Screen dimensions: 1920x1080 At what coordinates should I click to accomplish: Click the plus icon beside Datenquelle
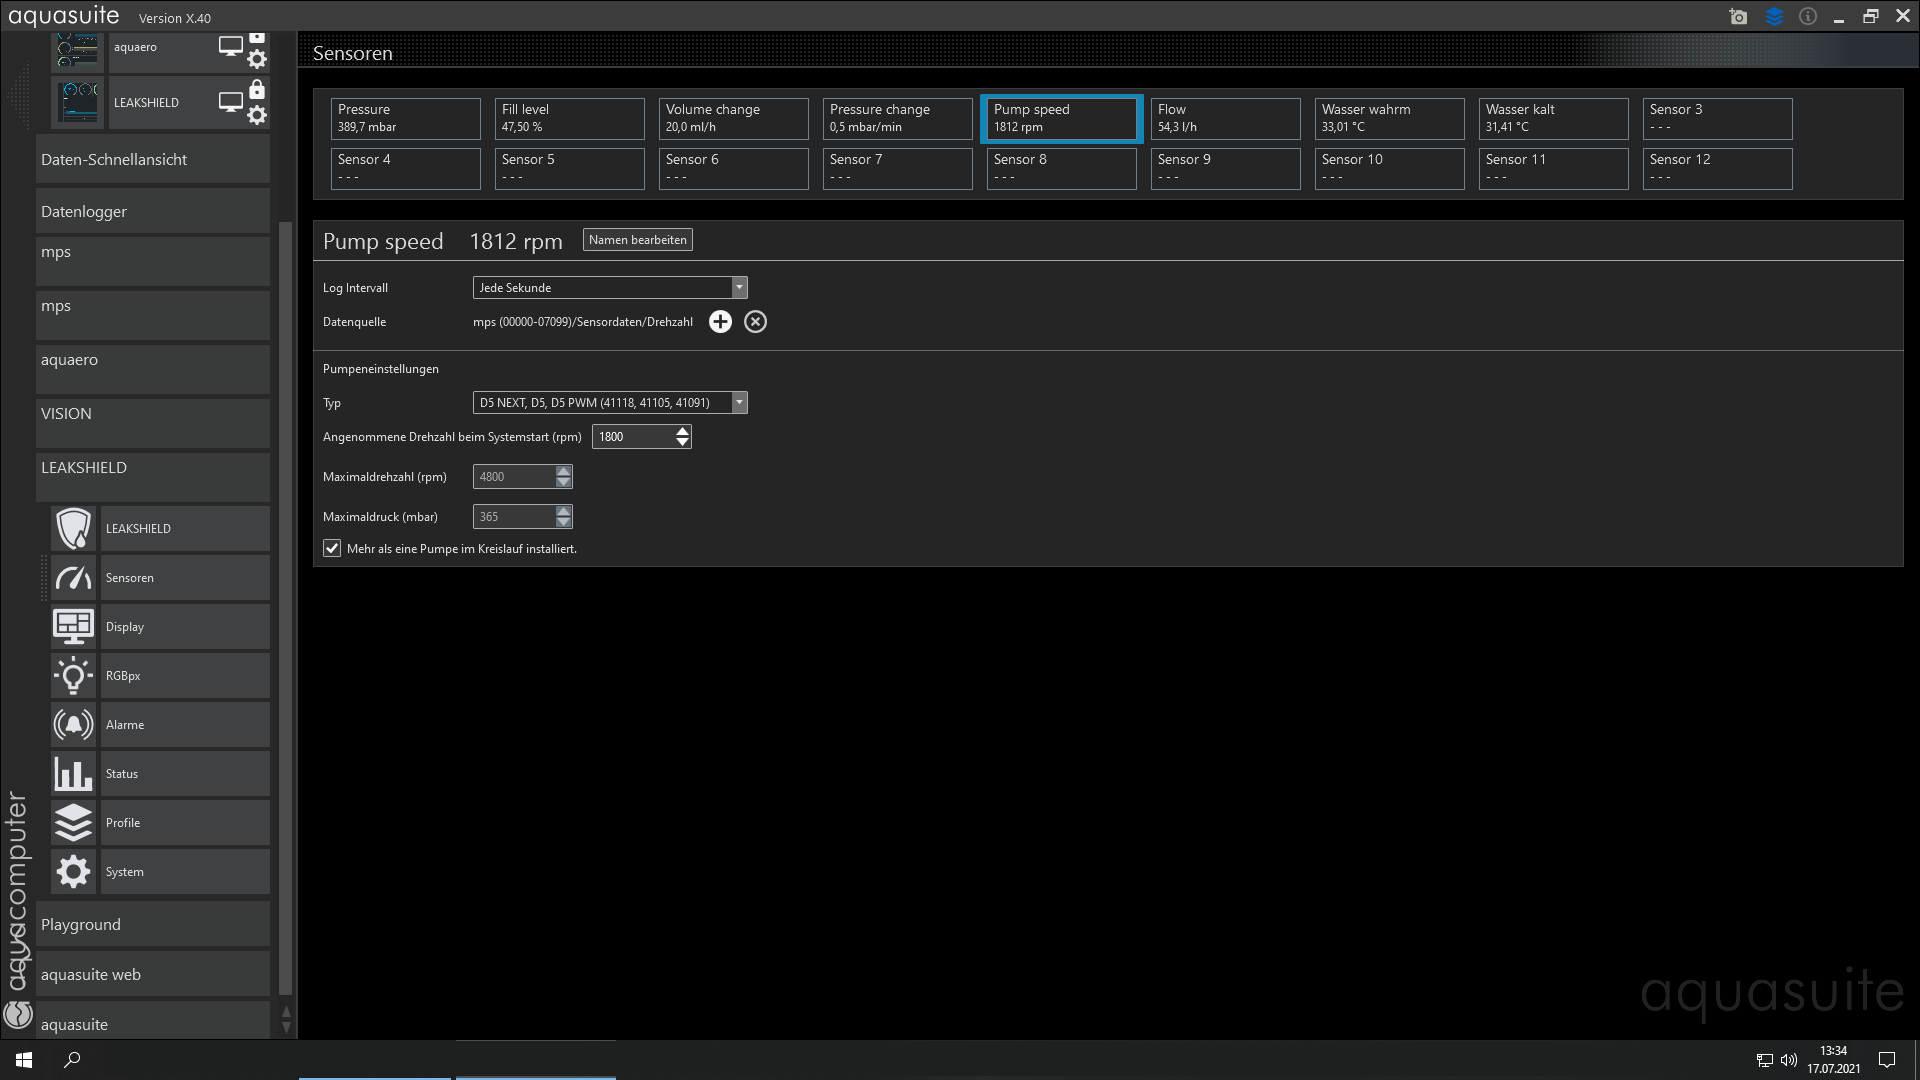(720, 322)
